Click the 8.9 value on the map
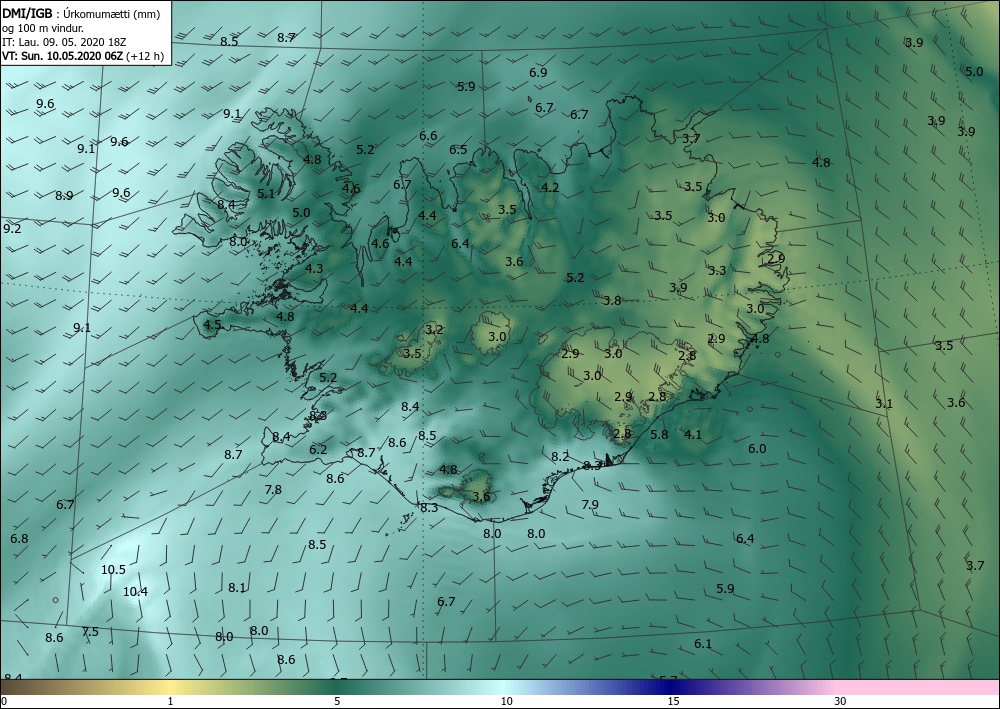 point(64,196)
